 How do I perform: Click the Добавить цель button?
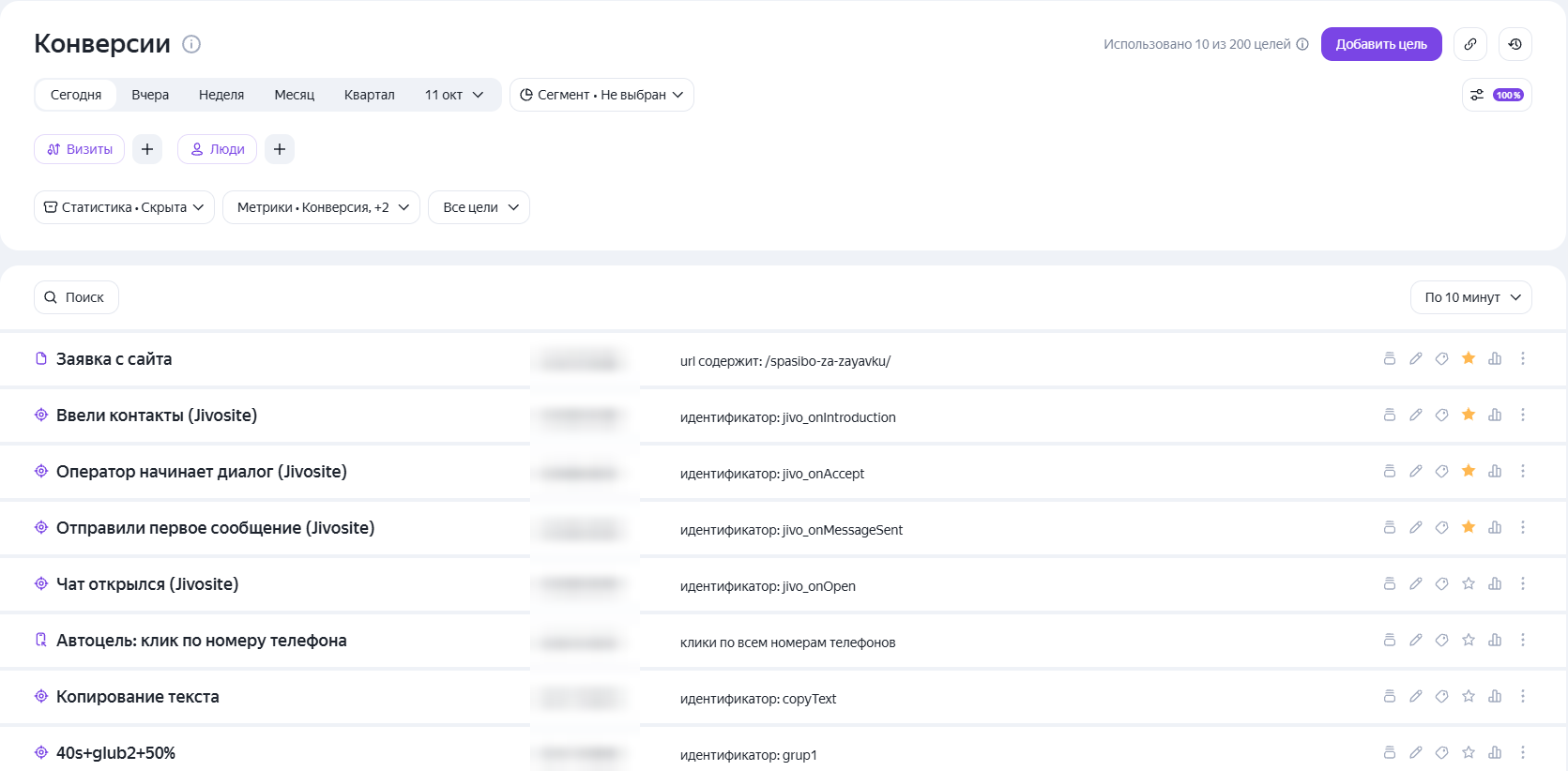pyautogui.click(x=1381, y=44)
